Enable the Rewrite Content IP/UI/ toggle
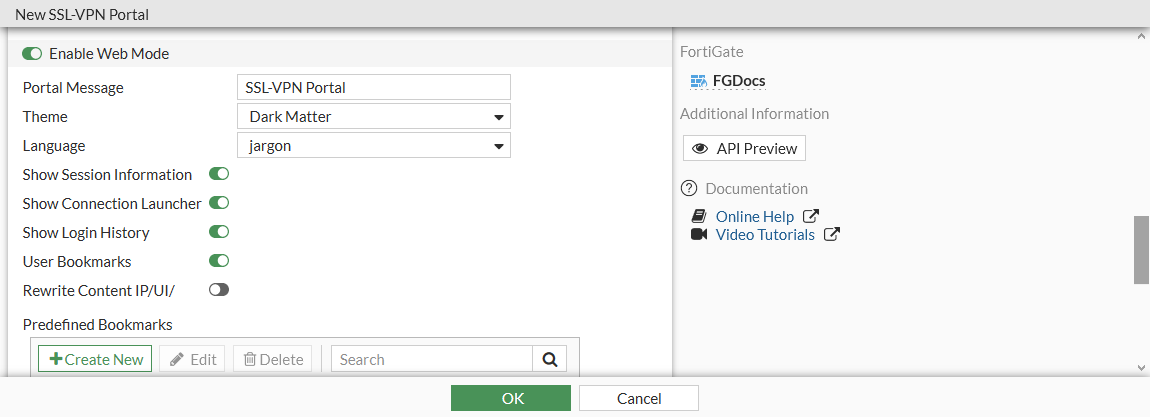Screen dimensions: 1150x417 219,290
